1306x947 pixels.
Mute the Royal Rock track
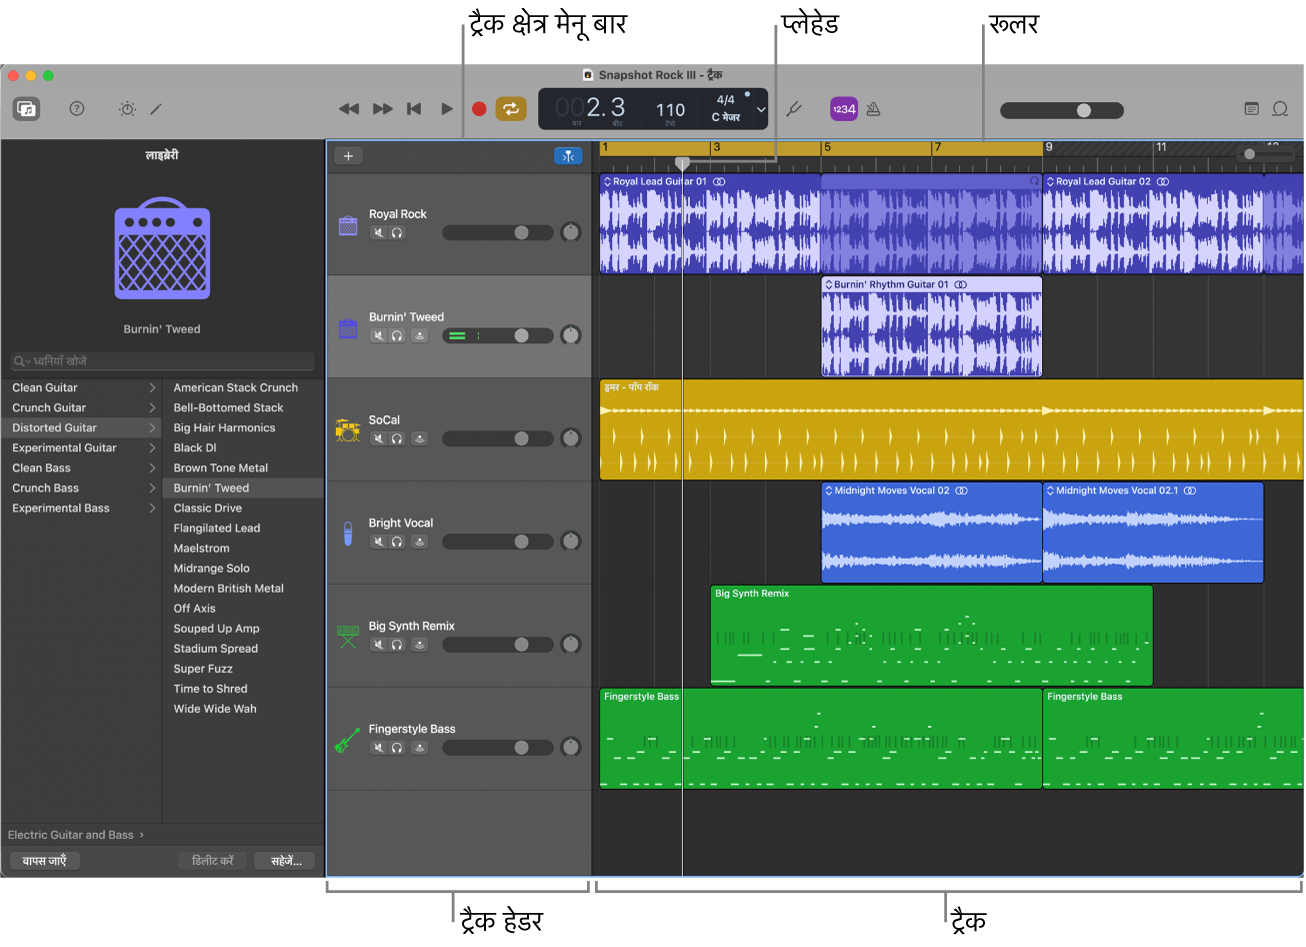379,233
